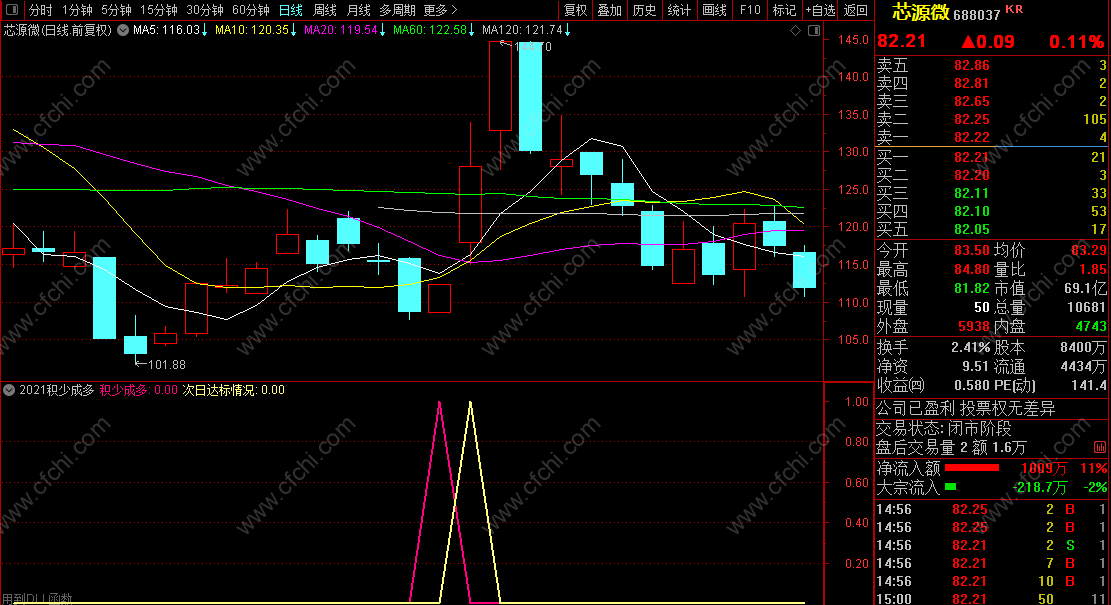1111x605 pixels.
Task: Toggle the panel layout icon at top-left
Action: (12, 10)
